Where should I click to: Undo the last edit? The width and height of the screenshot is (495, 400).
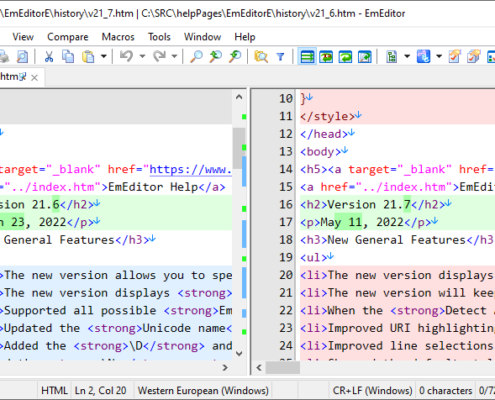pyautogui.click(x=127, y=56)
